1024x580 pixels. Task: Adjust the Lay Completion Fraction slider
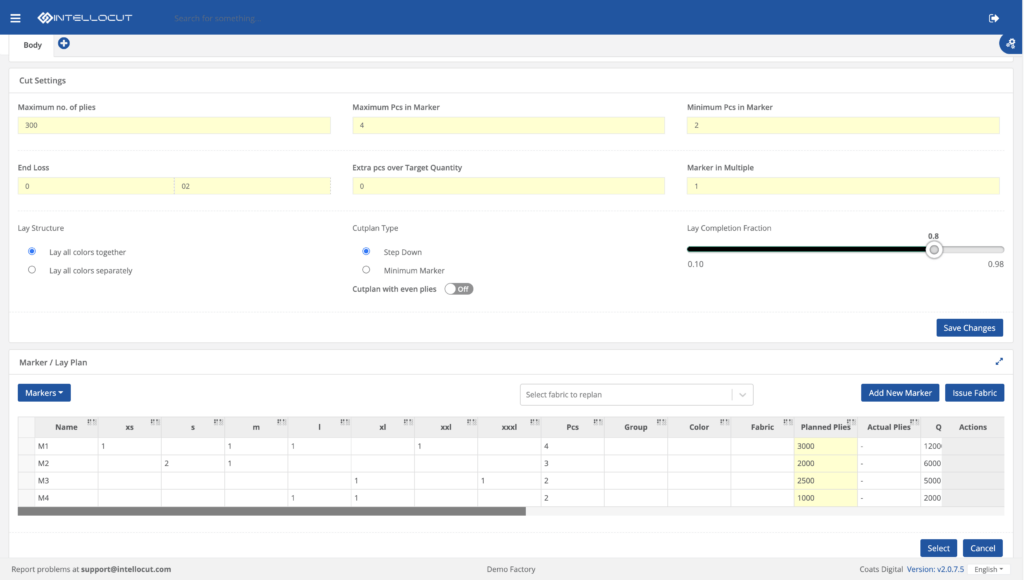[934, 249]
